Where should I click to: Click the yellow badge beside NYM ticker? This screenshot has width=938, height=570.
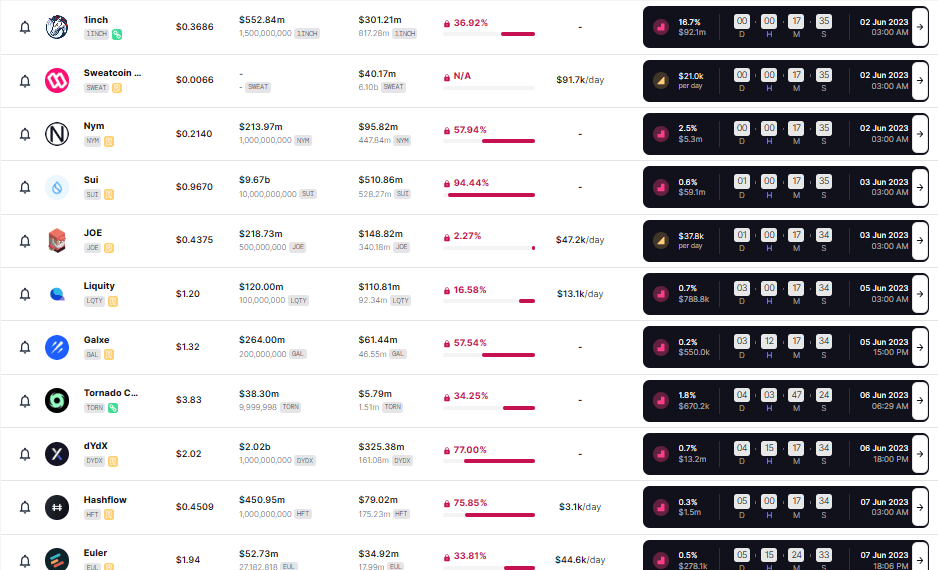109,141
